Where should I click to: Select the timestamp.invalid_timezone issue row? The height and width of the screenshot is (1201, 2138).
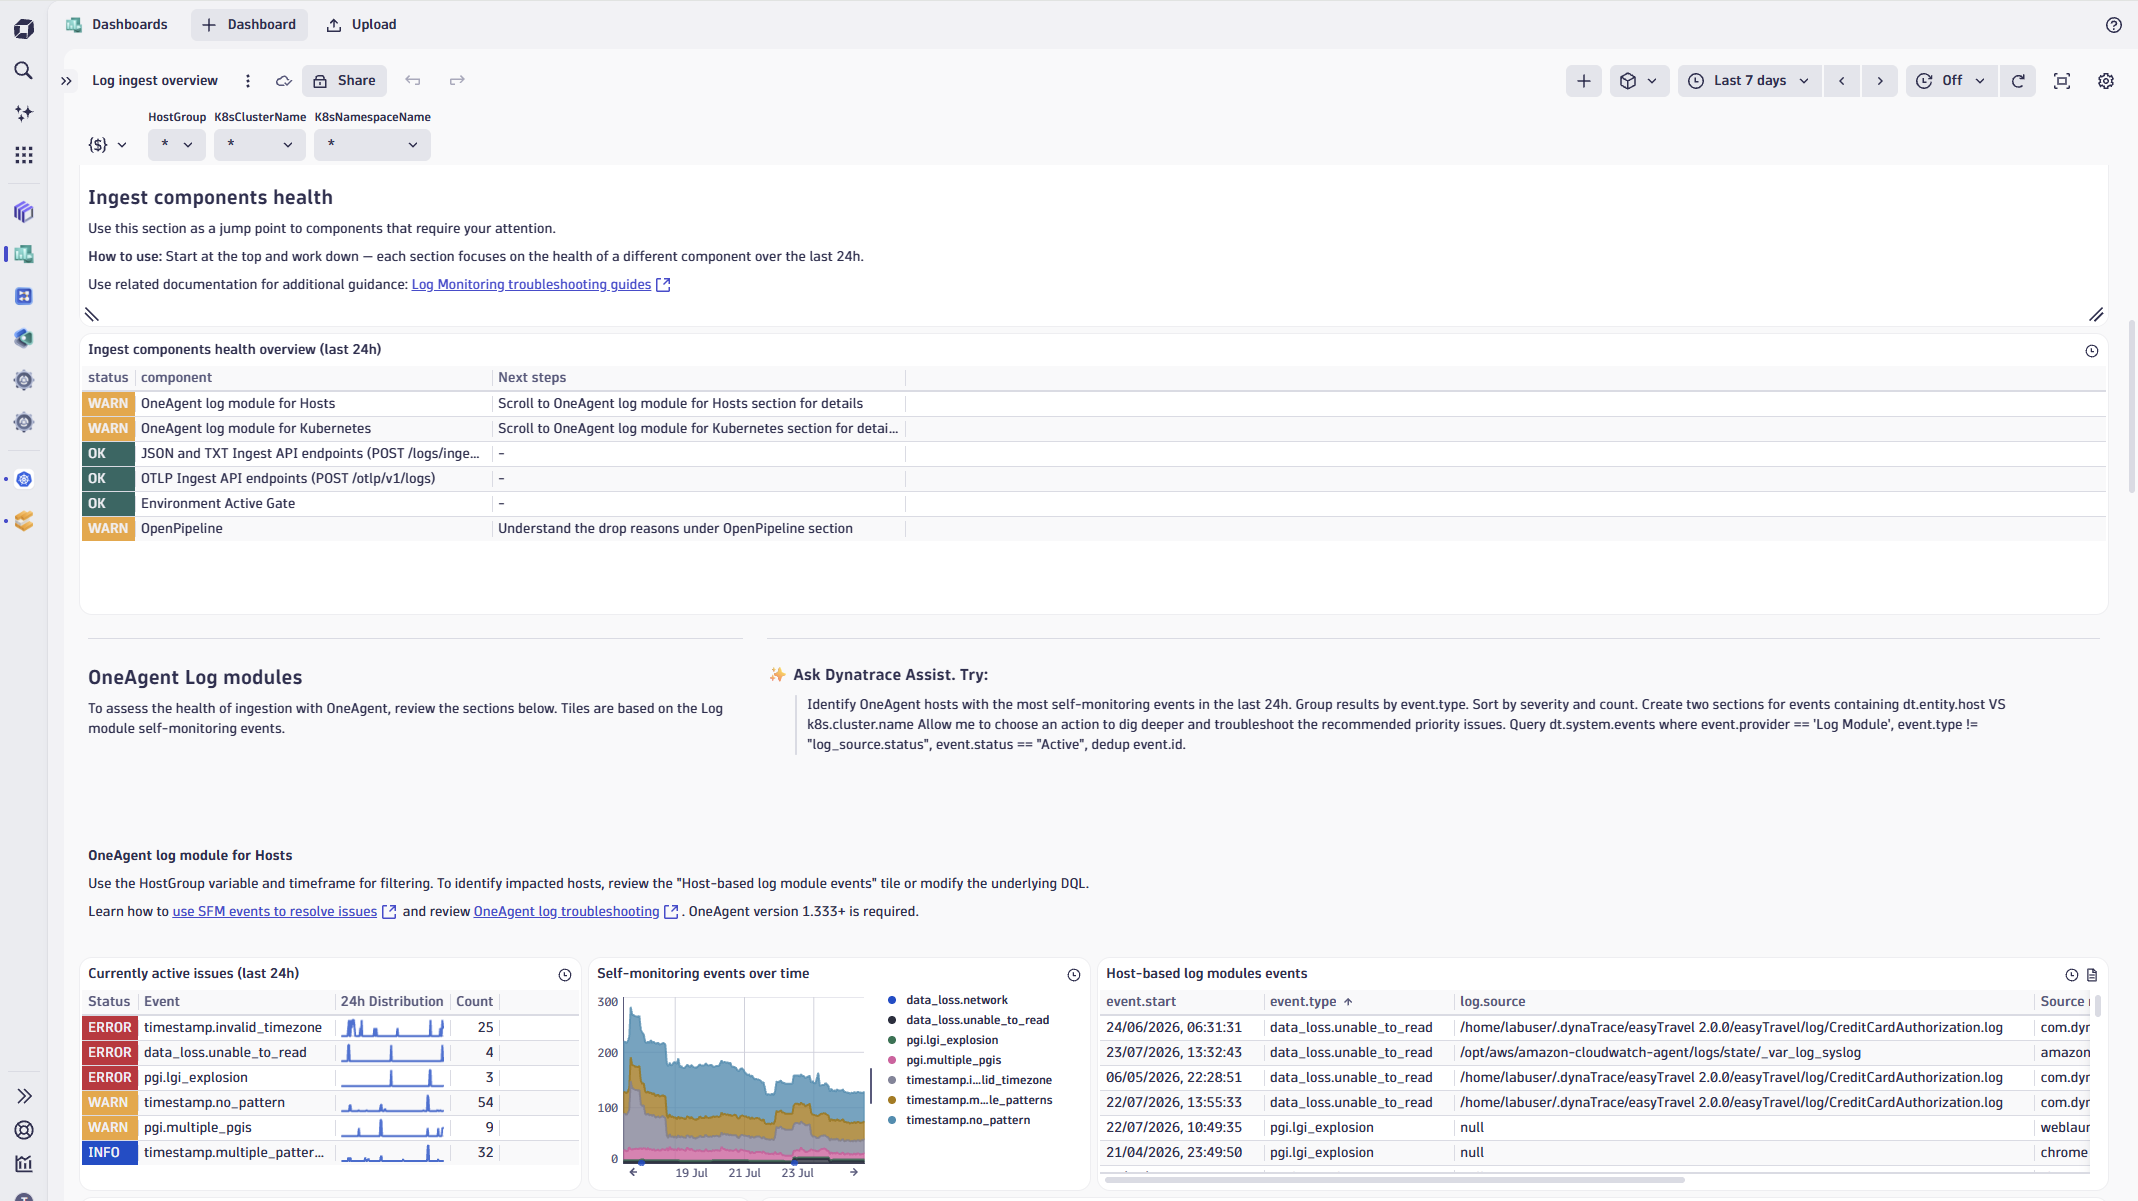click(330, 1028)
